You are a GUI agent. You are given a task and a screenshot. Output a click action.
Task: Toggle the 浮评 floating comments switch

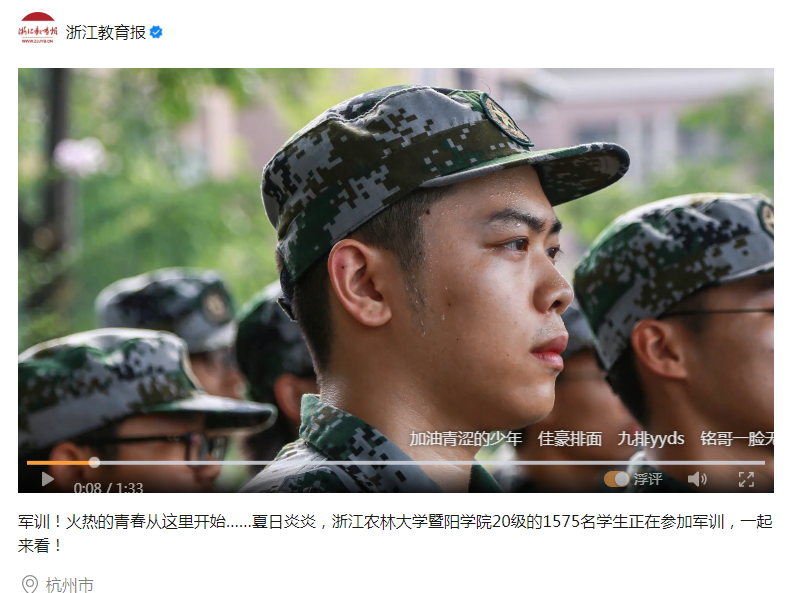(616, 479)
